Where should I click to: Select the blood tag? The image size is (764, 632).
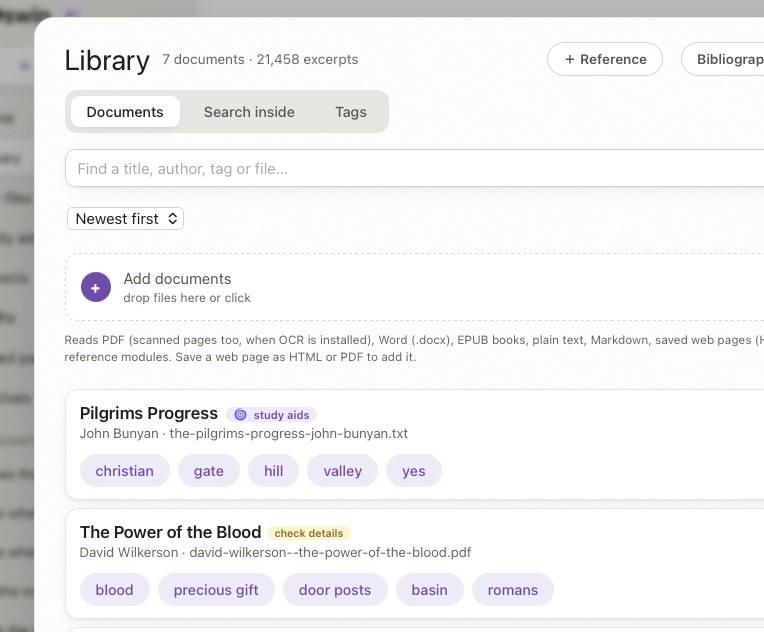tap(115, 590)
